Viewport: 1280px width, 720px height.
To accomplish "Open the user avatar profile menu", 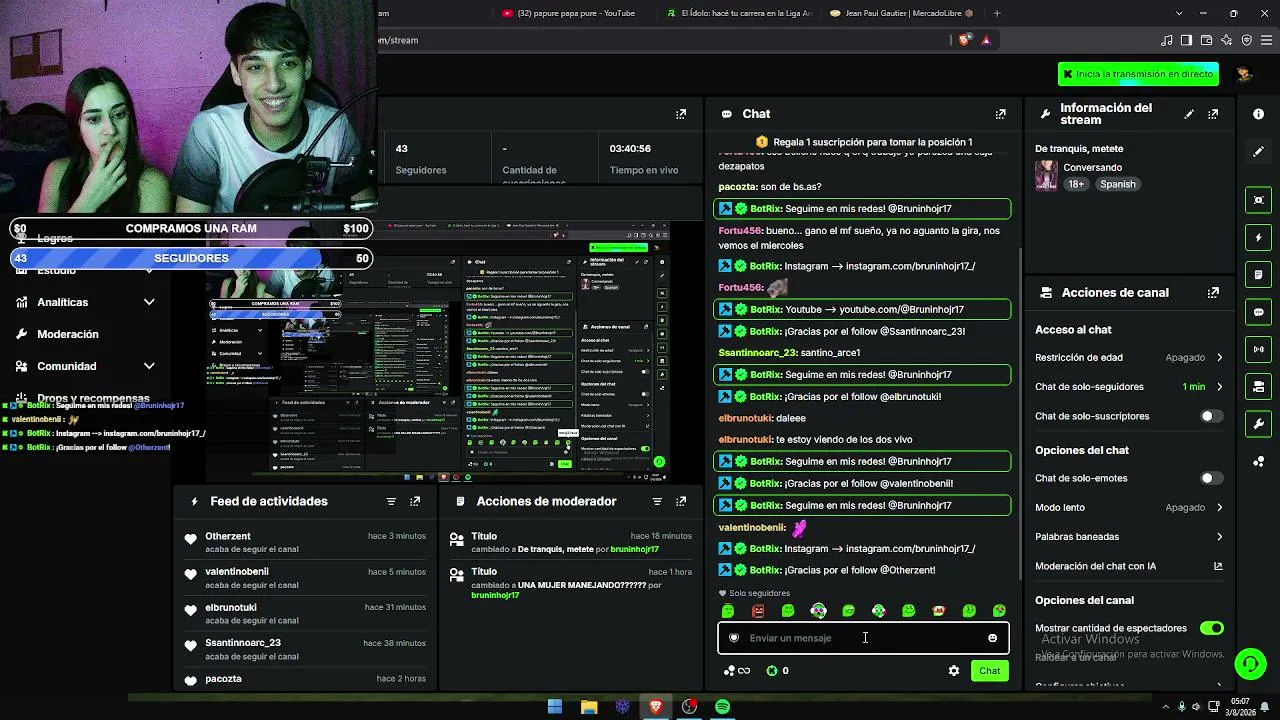I will point(1244,74).
